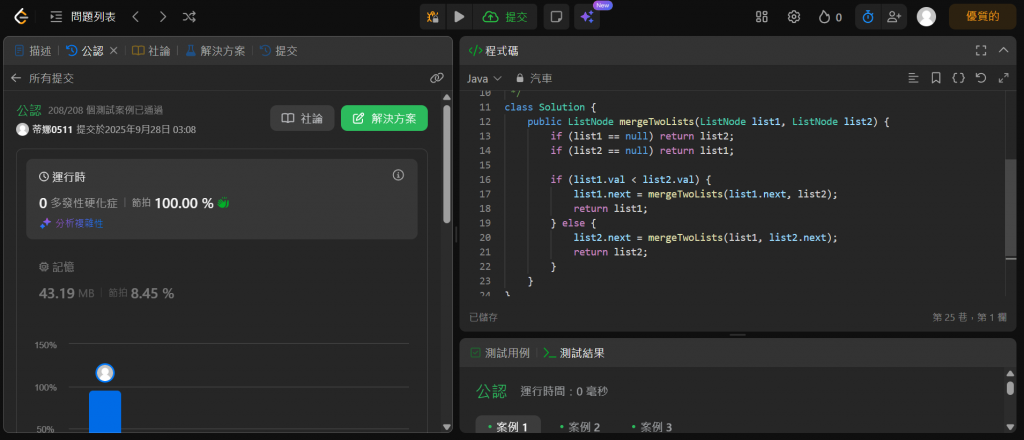Open the 問題列表 problem list
1024x440 pixels.
[83, 17]
